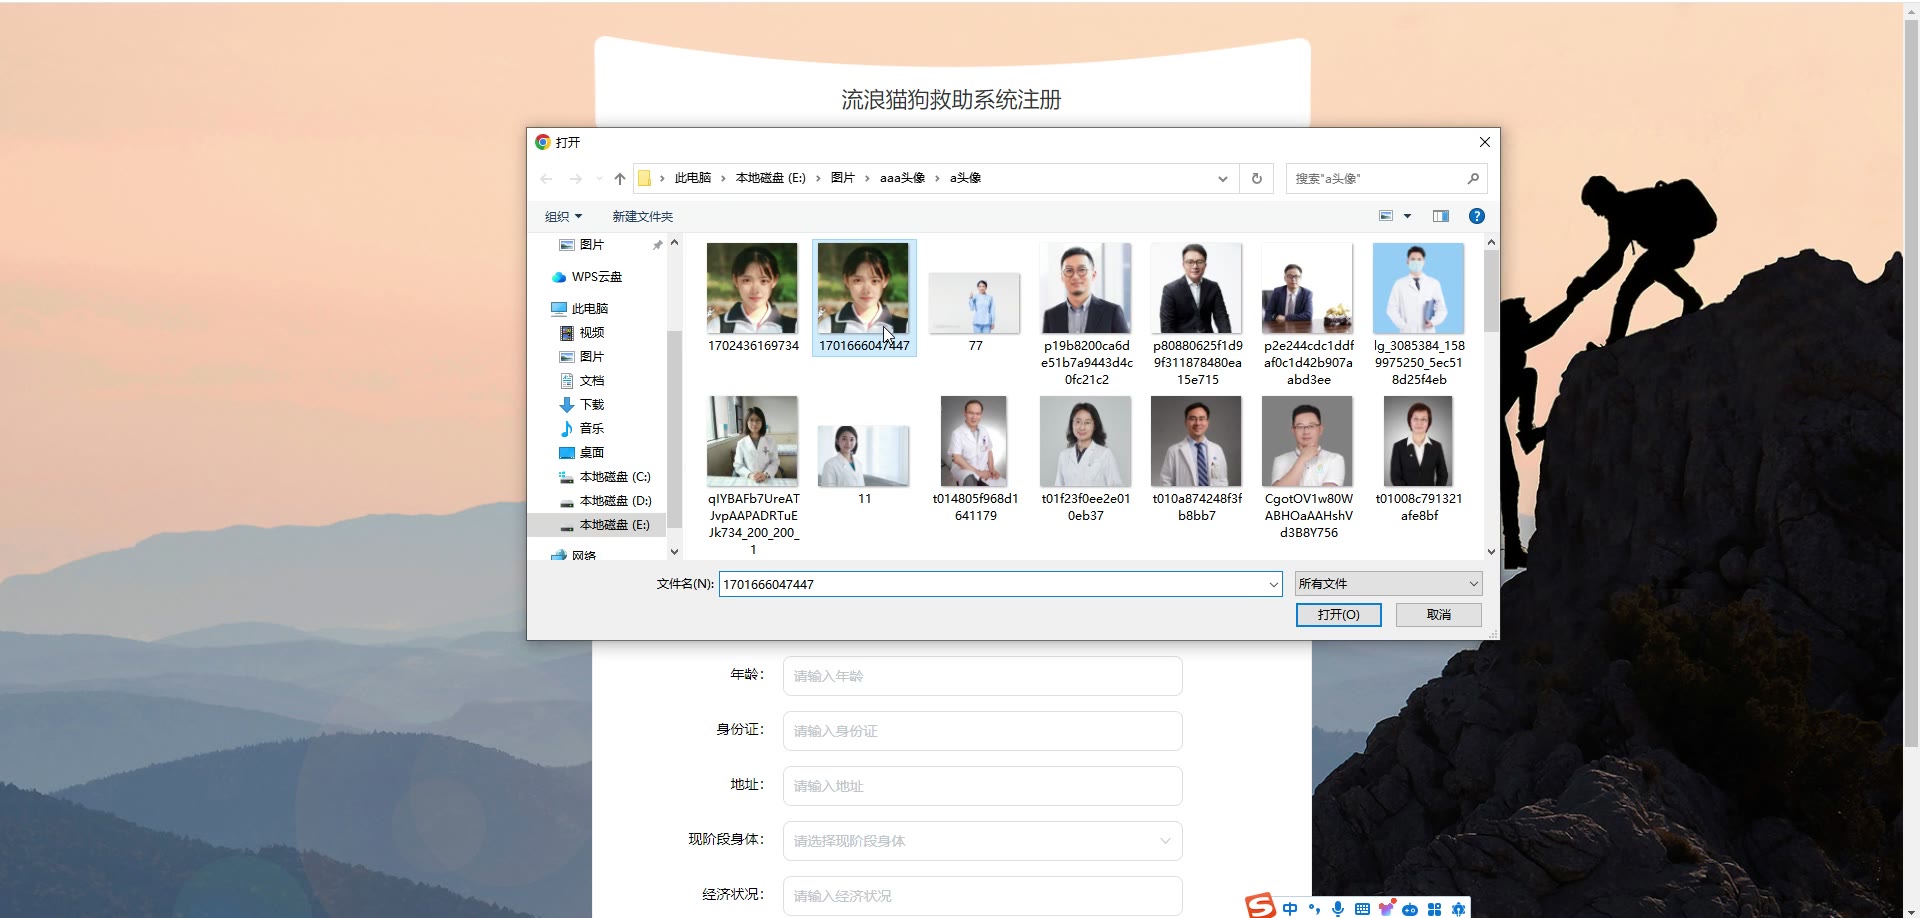Switch Sogou input Chinese/English mode
The image size is (1920, 918).
coord(1290,909)
